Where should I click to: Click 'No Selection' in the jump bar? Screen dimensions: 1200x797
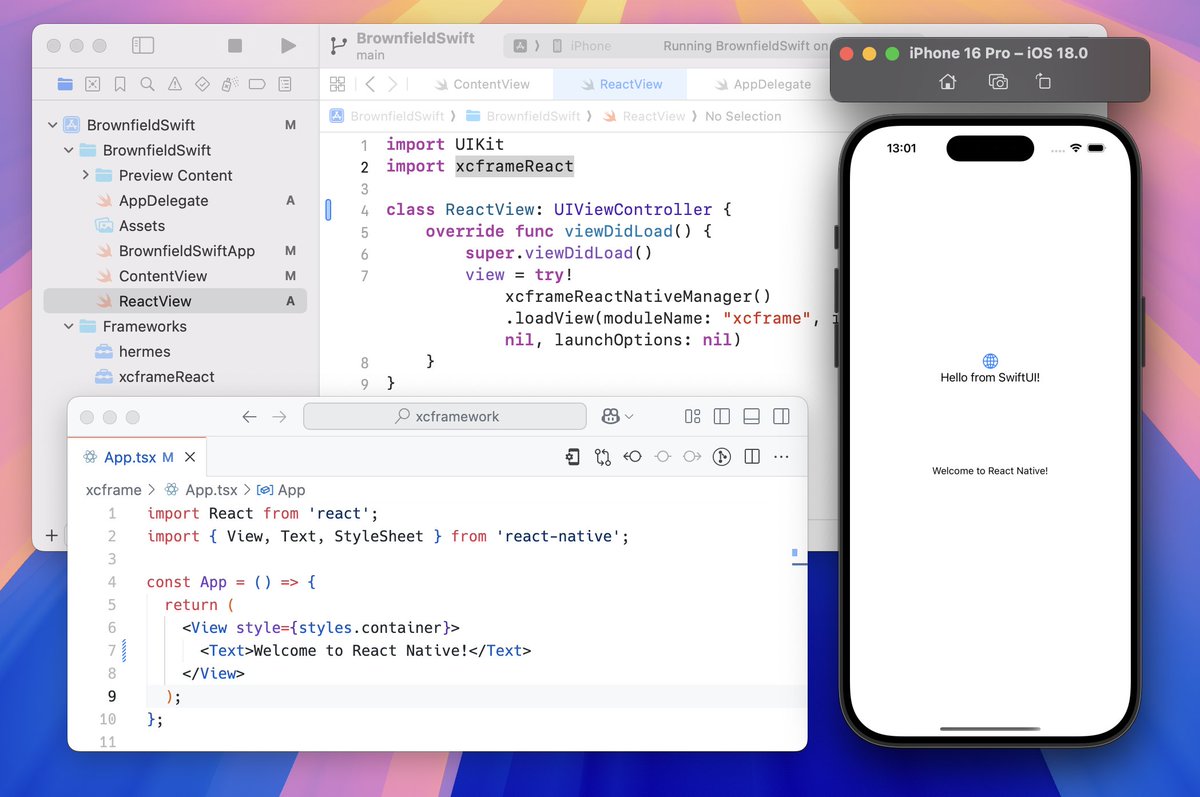coord(743,116)
